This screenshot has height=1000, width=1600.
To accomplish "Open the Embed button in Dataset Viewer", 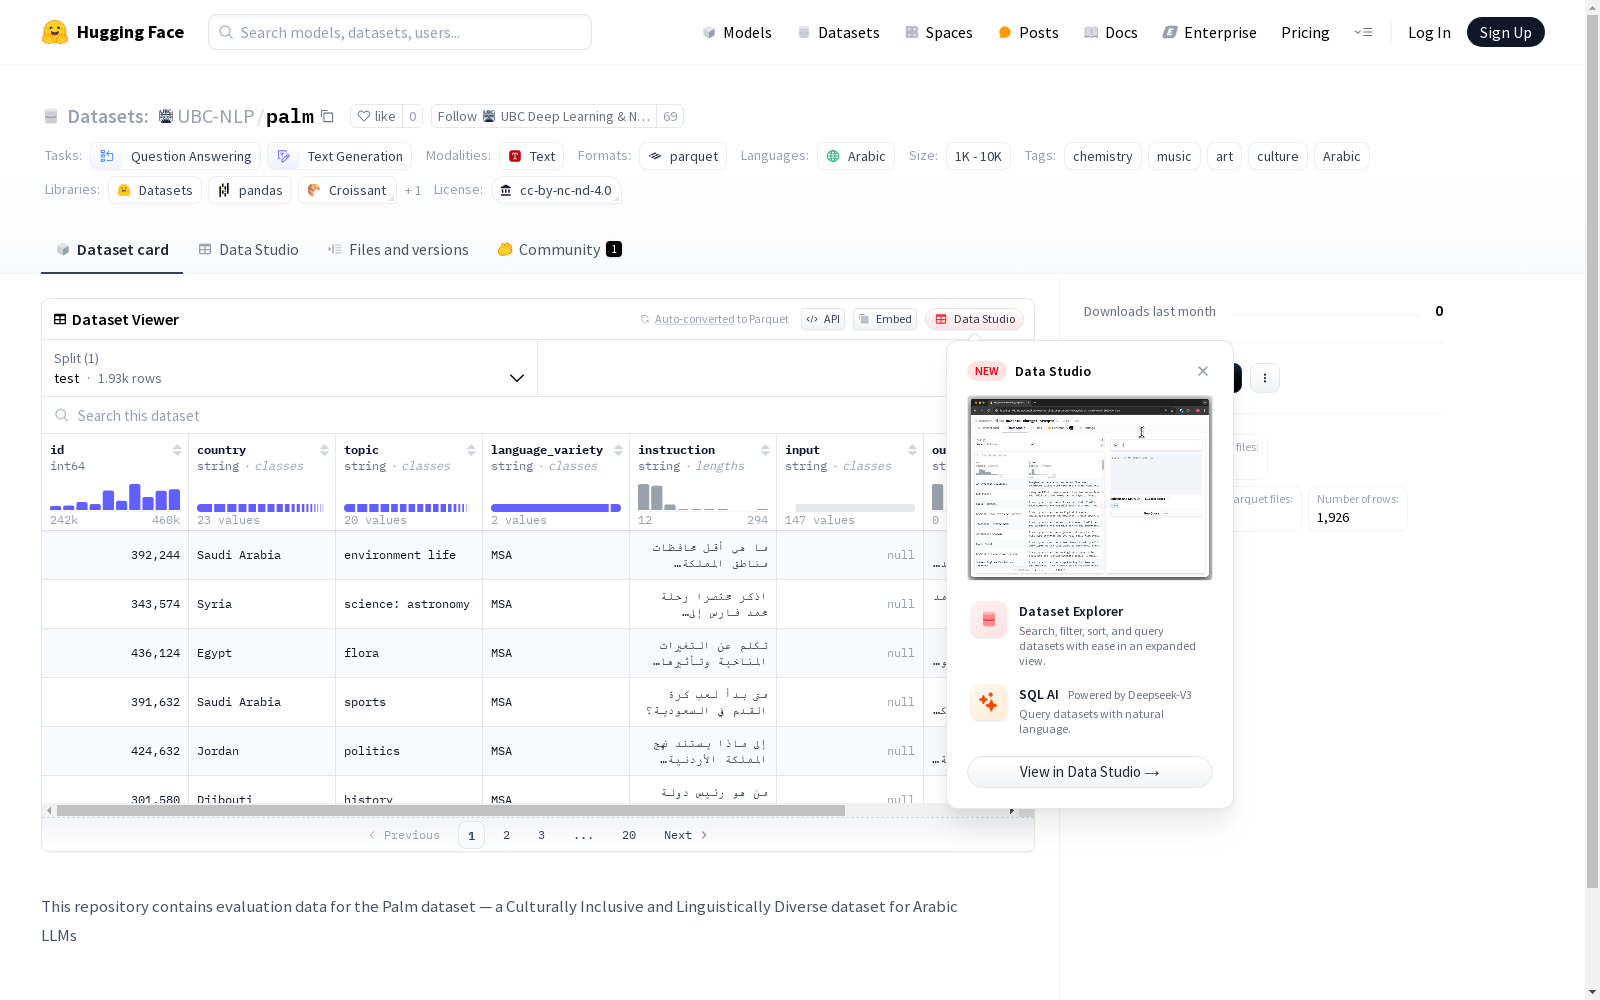I will click(885, 319).
